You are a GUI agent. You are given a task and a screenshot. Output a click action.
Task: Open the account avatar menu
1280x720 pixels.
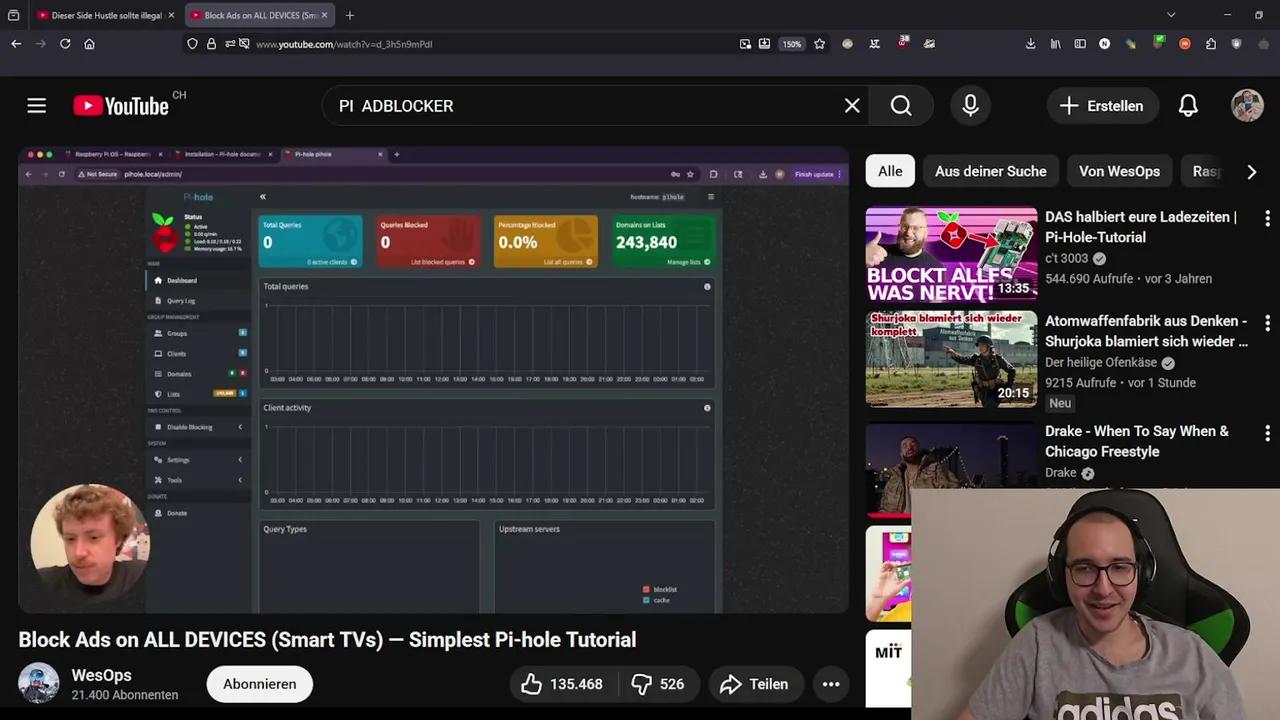click(x=1247, y=106)
